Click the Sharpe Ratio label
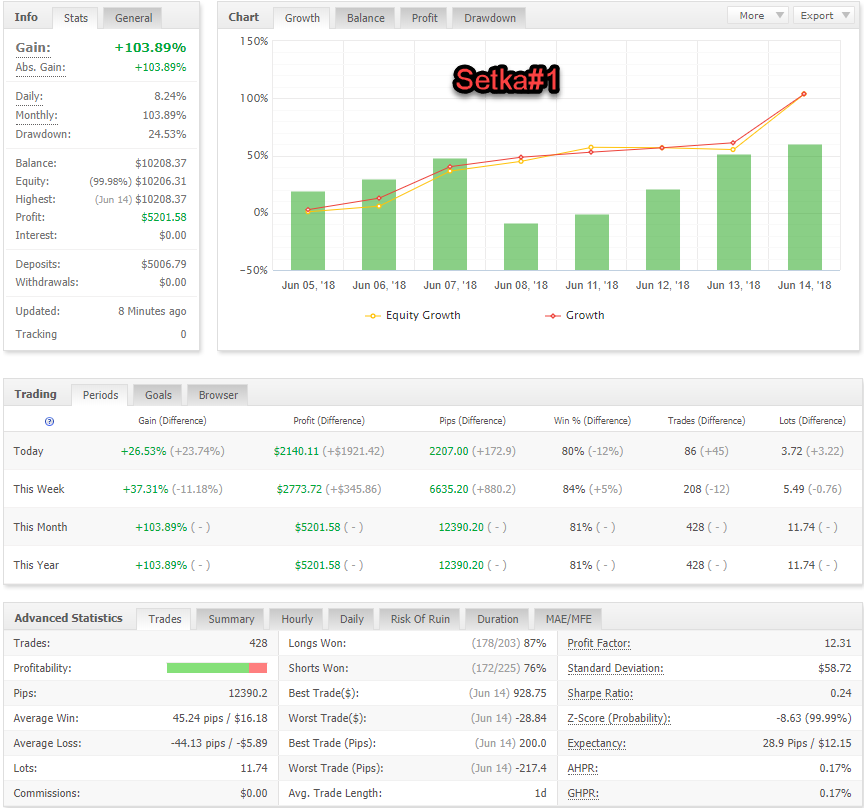864x808 pixels. point(600,693)
